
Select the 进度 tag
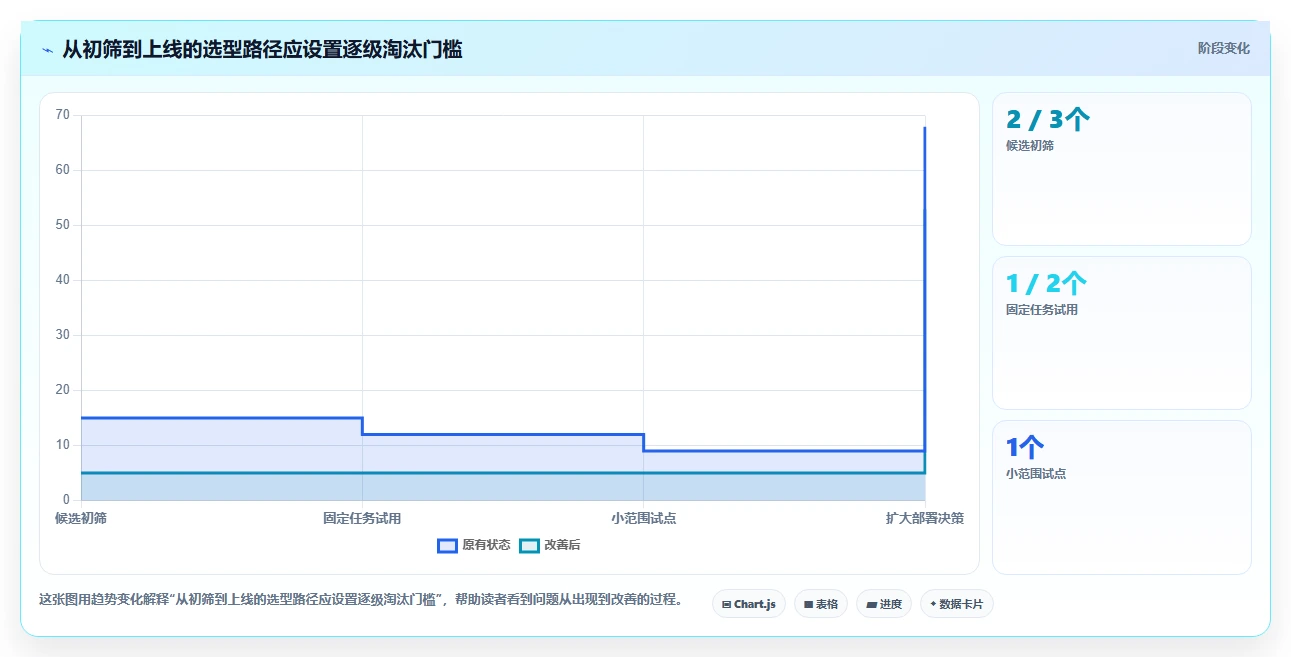point(884,604)
